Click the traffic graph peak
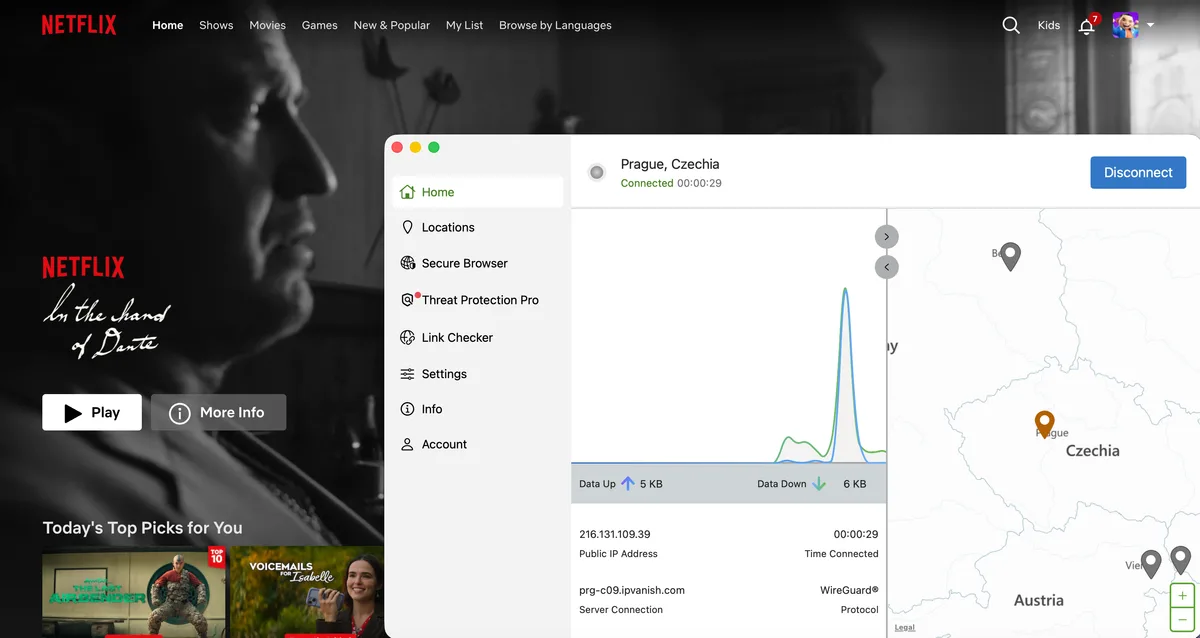Image resolution: width=1200 pixels, height=638 pixels. (x=846, y=290)
